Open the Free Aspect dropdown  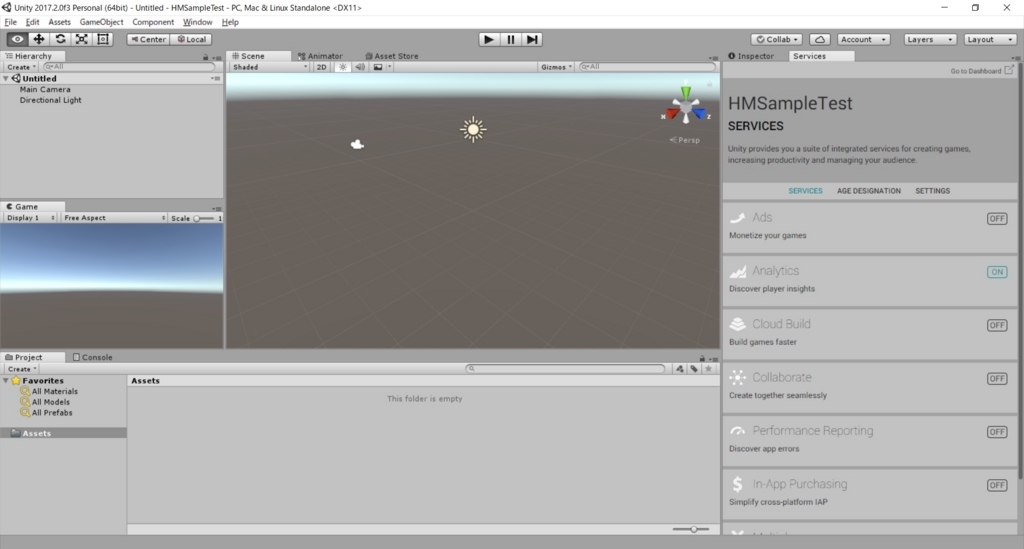[114, 218]
